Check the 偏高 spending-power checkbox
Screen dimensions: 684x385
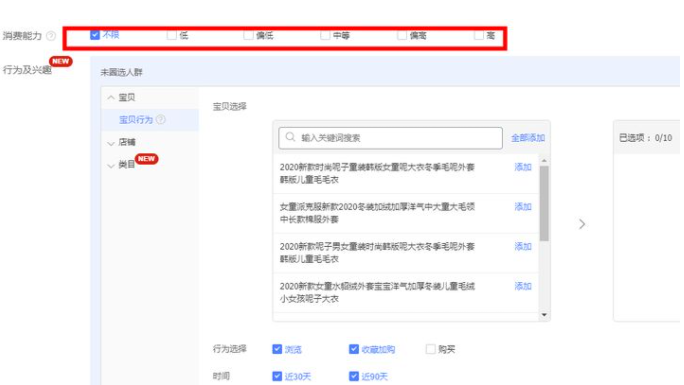tap(402, 35)
